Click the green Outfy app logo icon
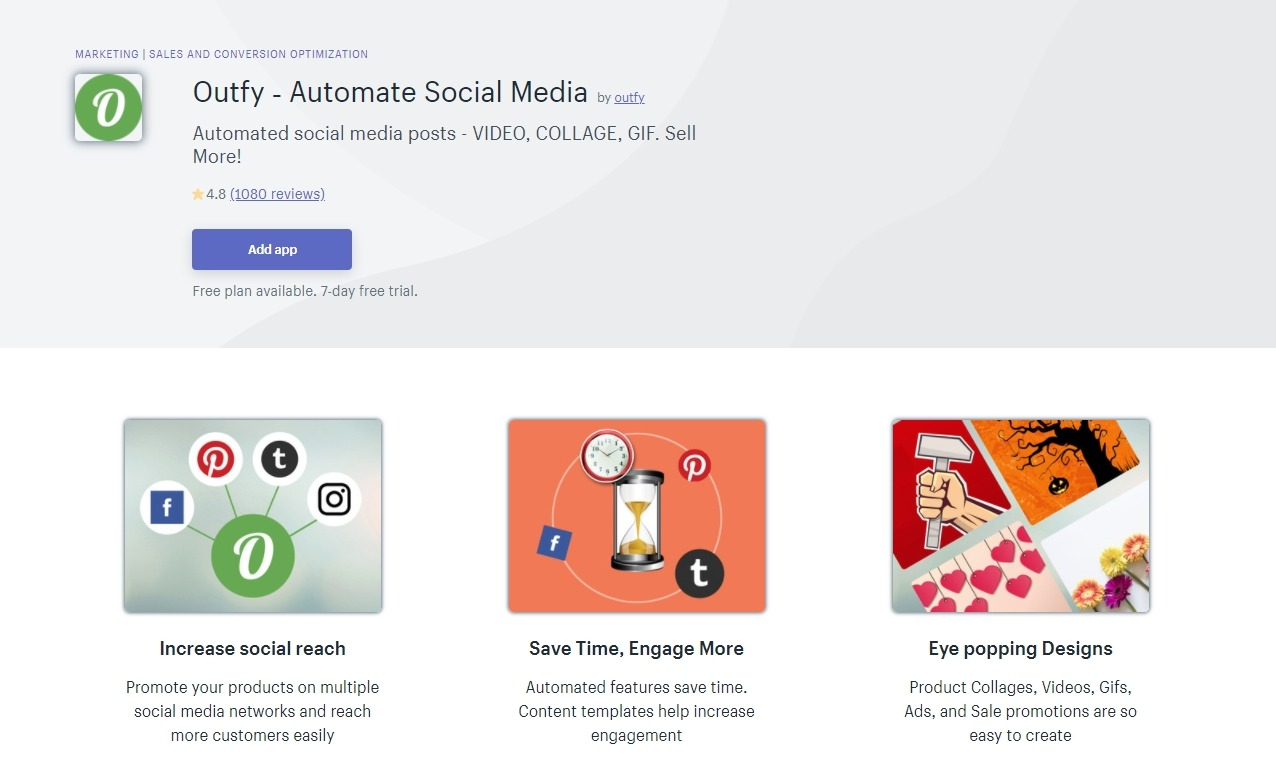This screenshot has height=783, width=1276. [x=108, y=107]
